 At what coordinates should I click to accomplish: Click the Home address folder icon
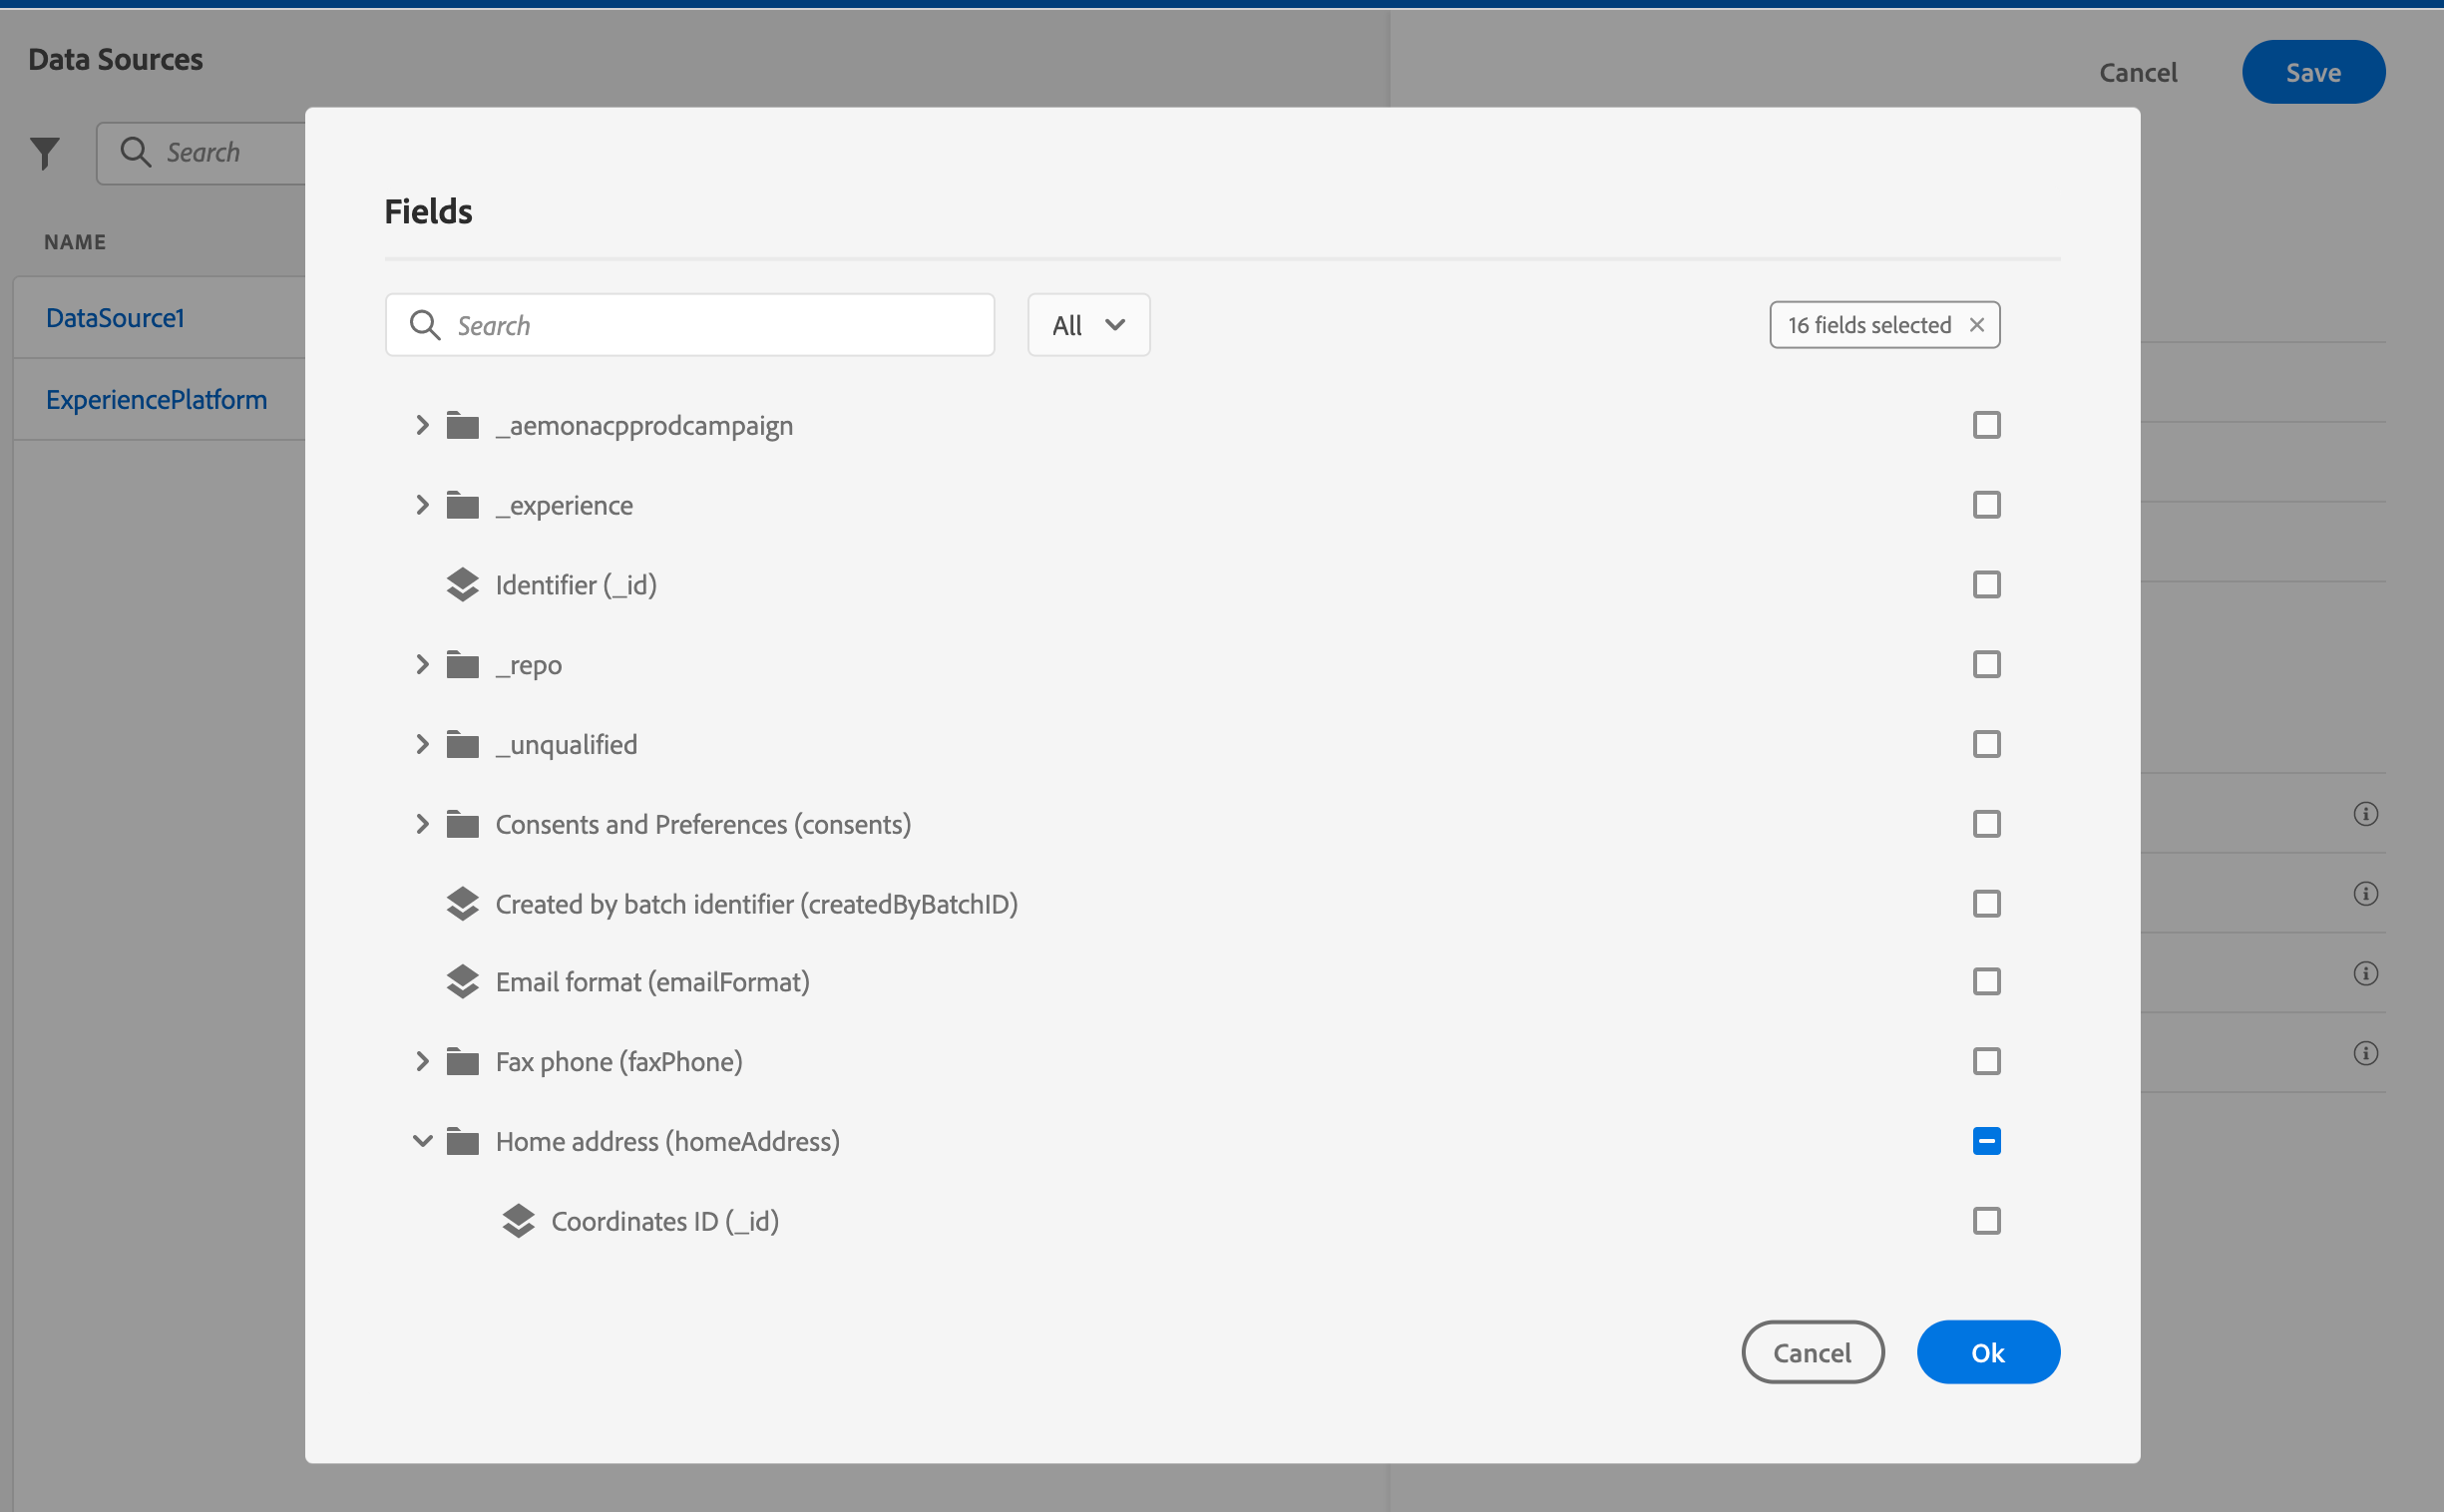pos(462,1141)
